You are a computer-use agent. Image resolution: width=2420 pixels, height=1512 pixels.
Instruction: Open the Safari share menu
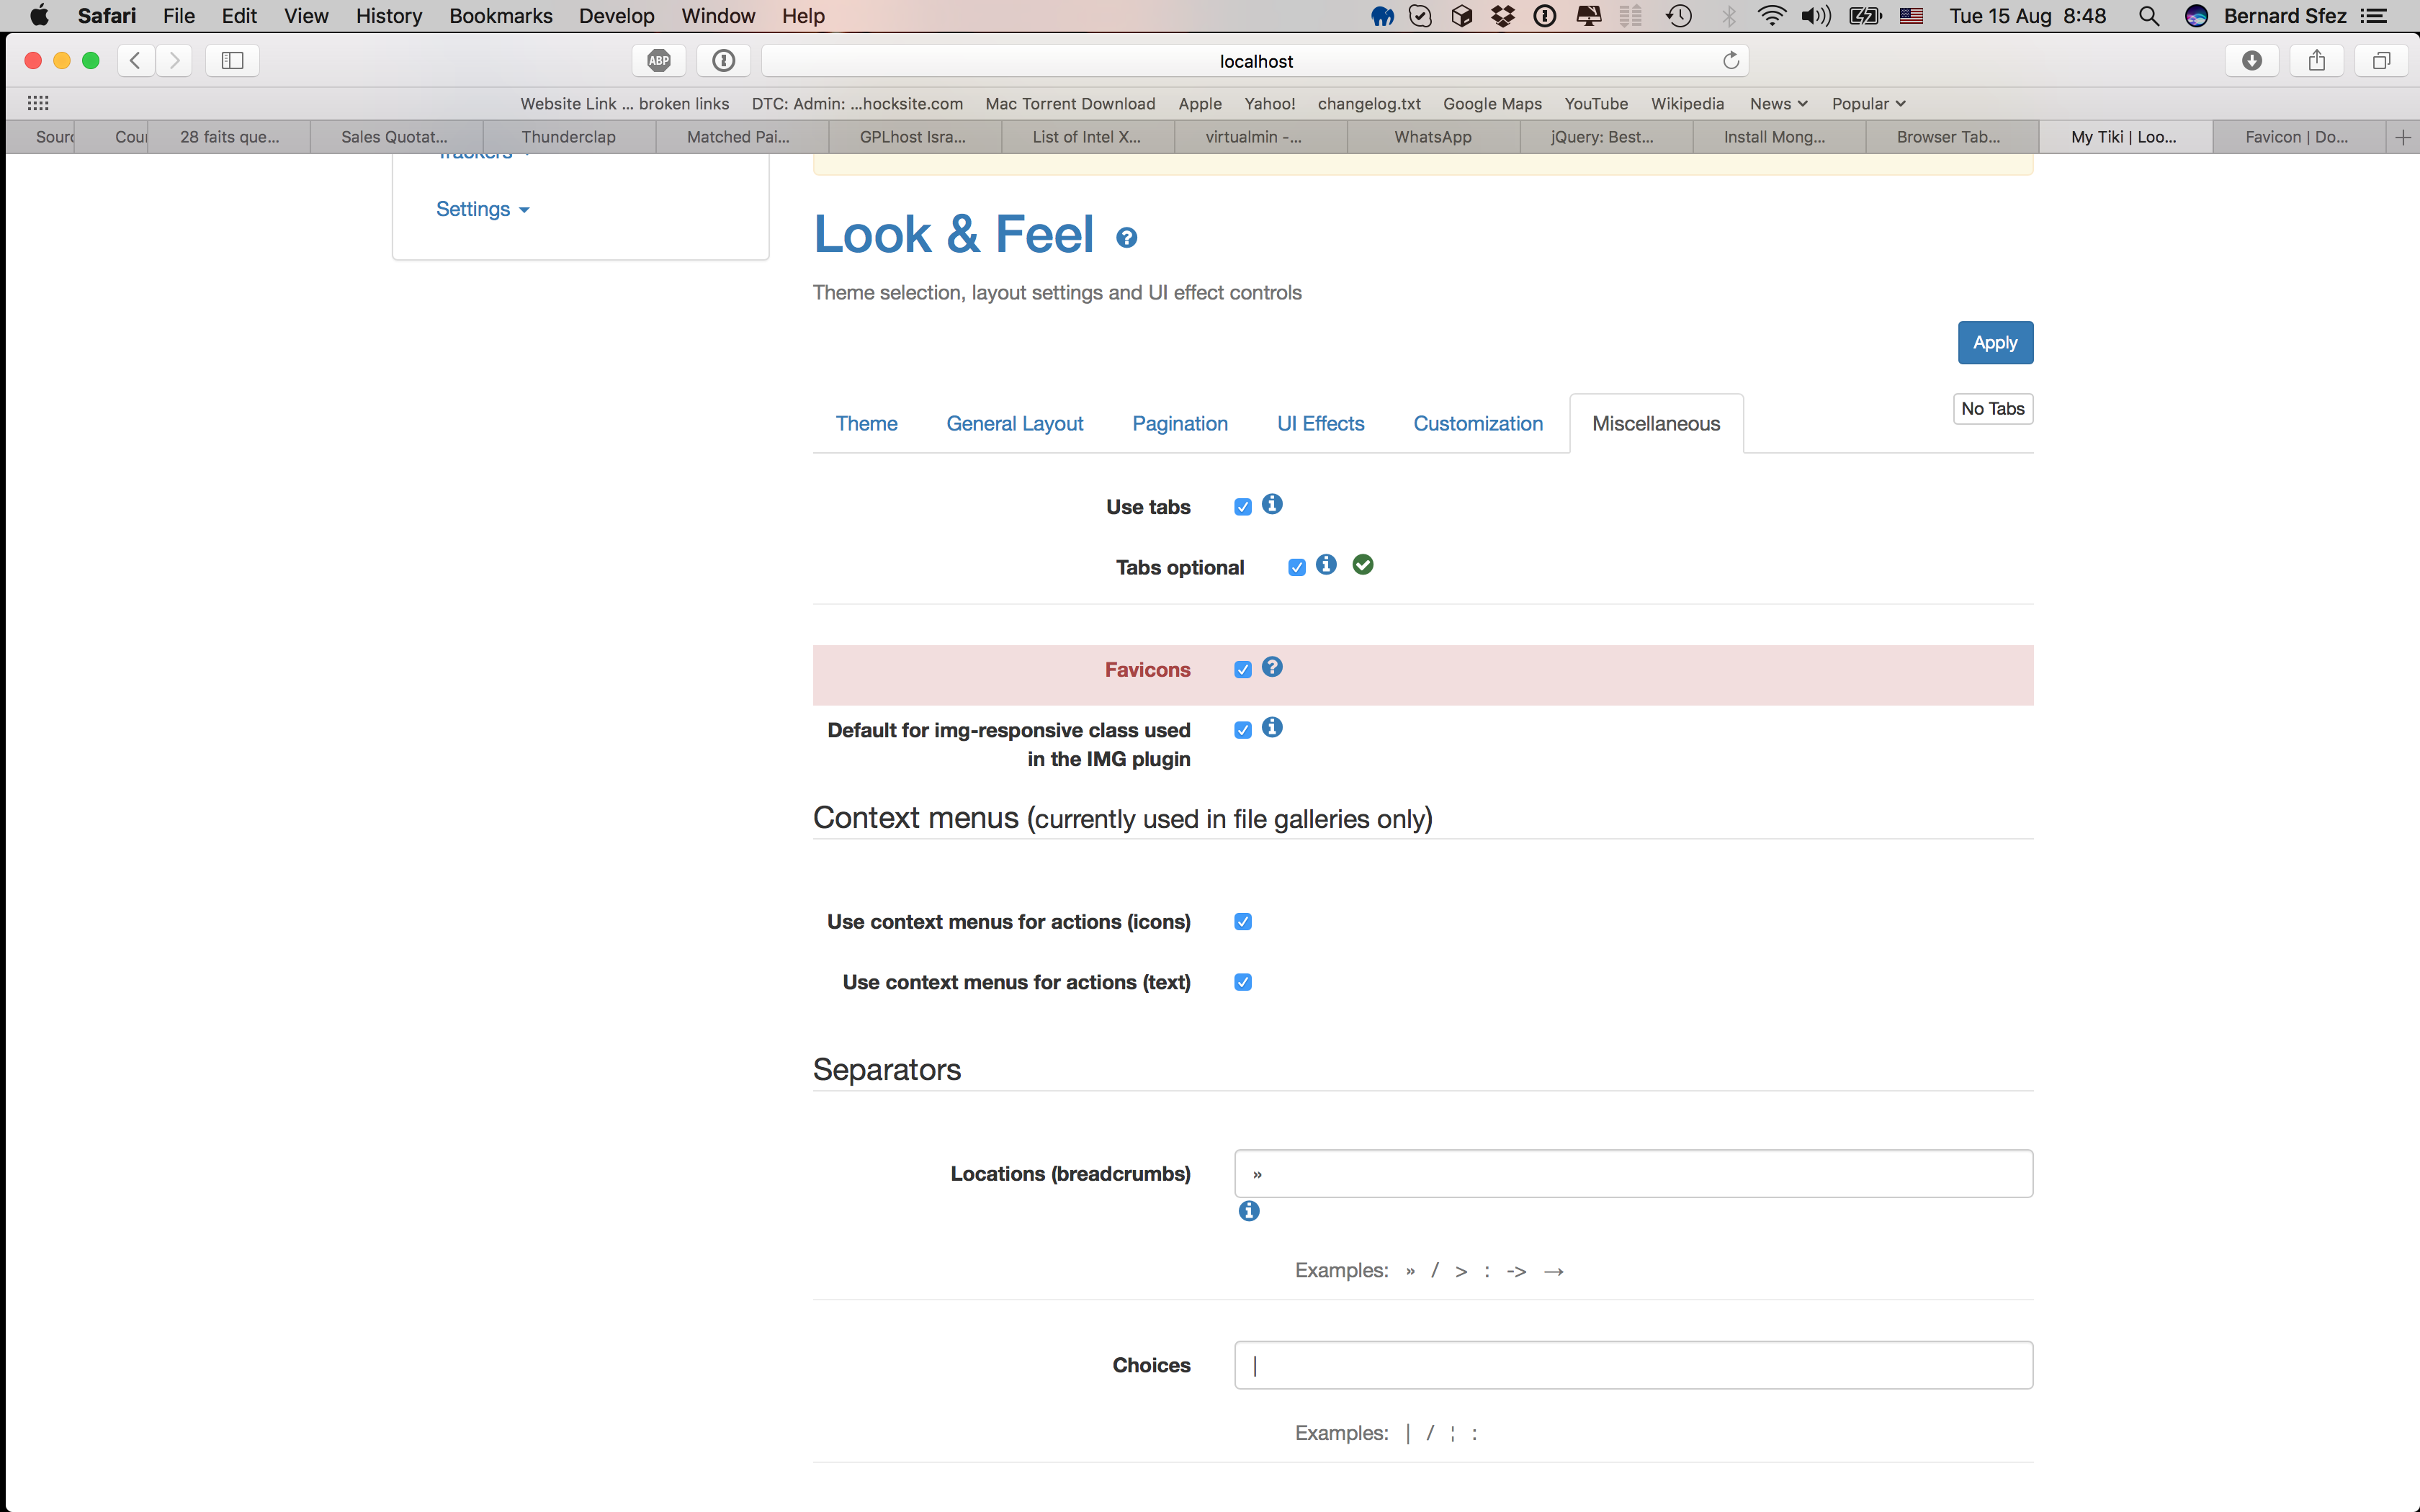click(2316, 60)
